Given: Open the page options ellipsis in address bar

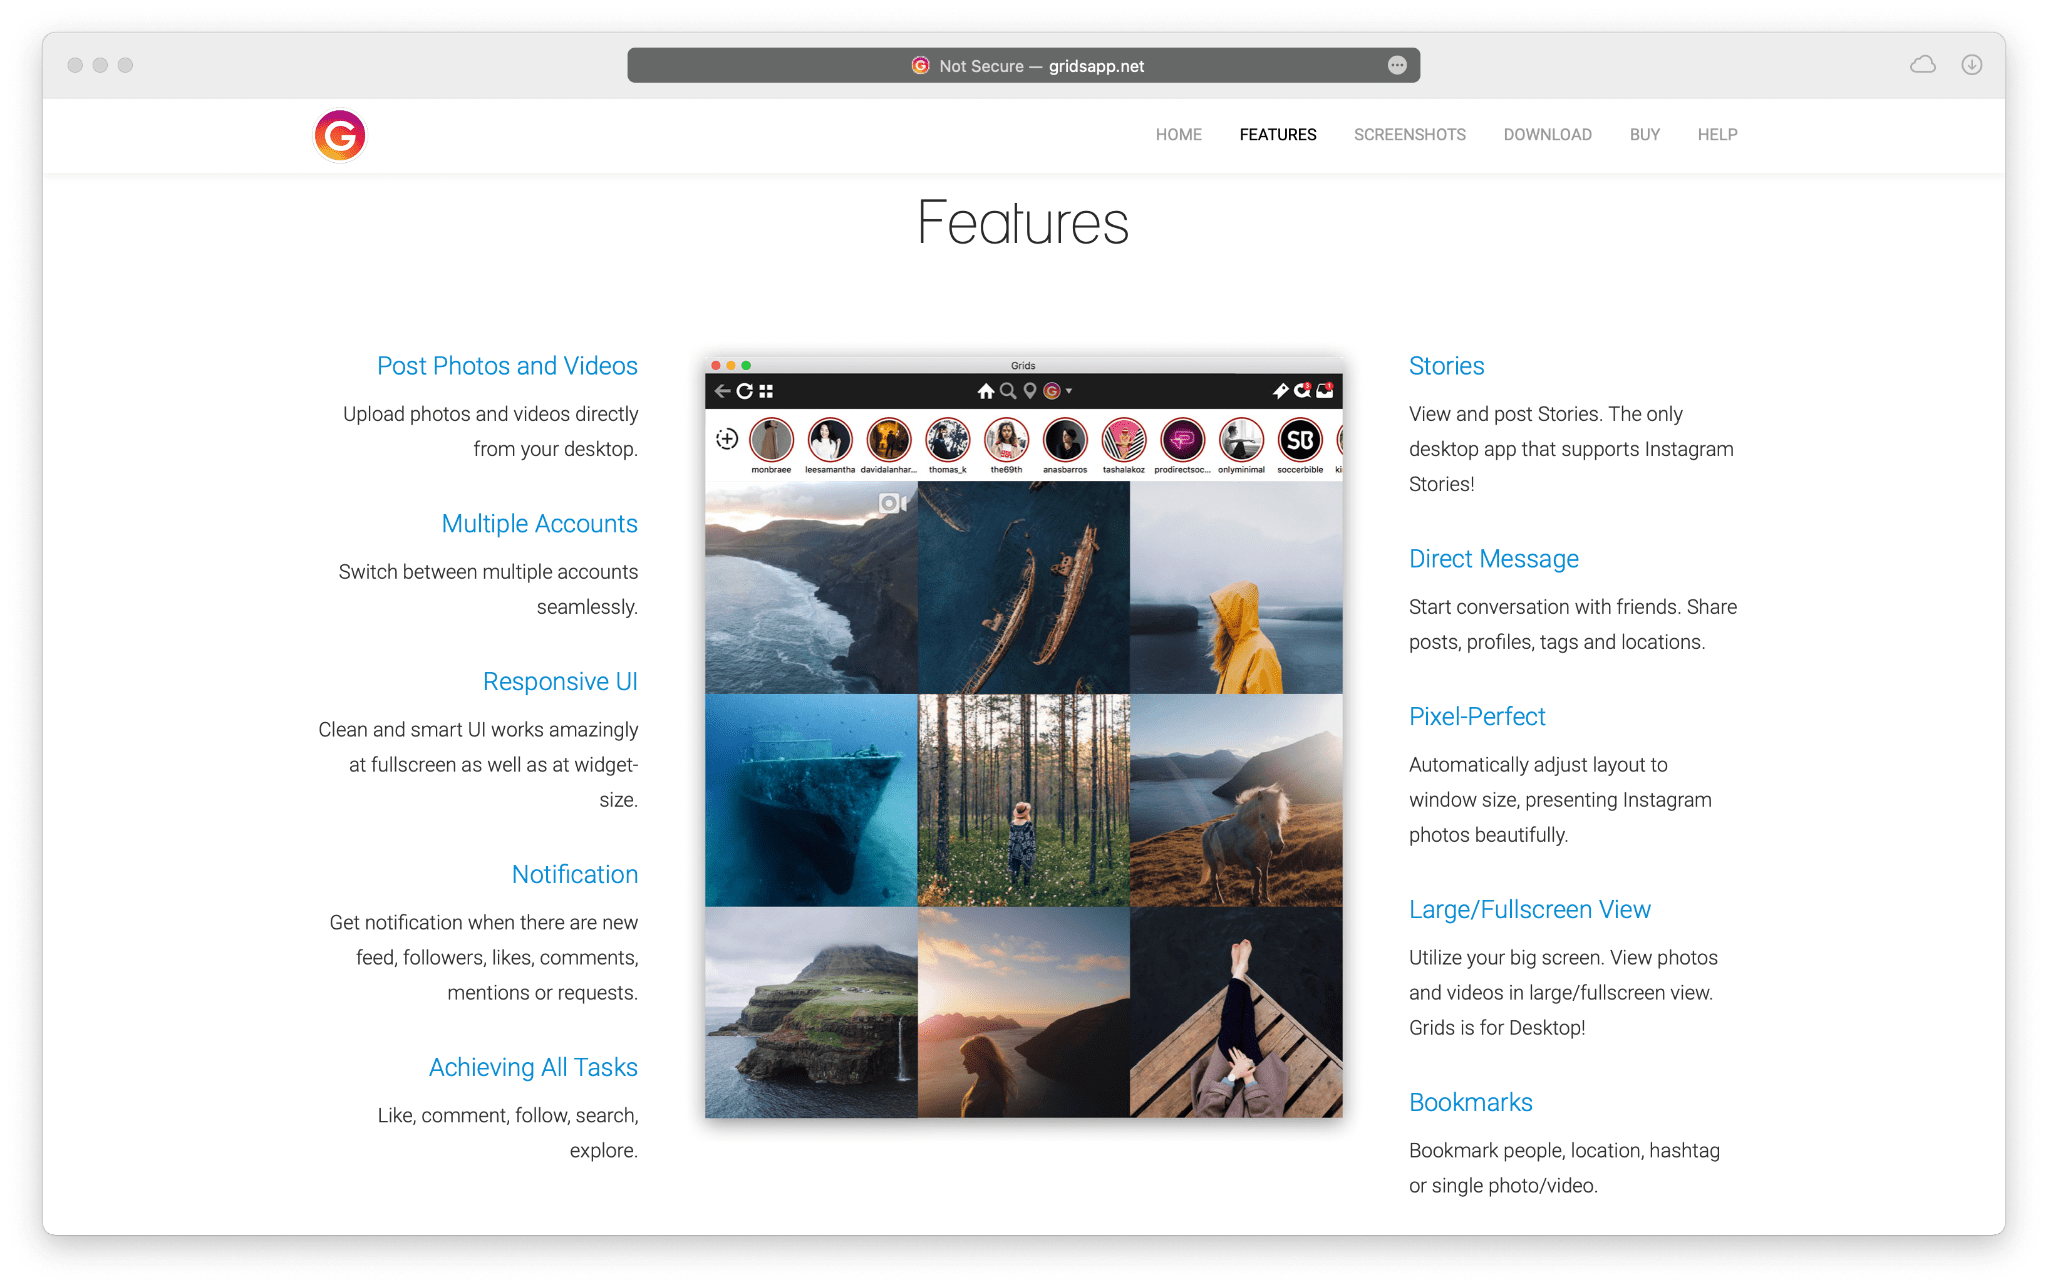Looking at the screenshot, I should (1397, 66).
